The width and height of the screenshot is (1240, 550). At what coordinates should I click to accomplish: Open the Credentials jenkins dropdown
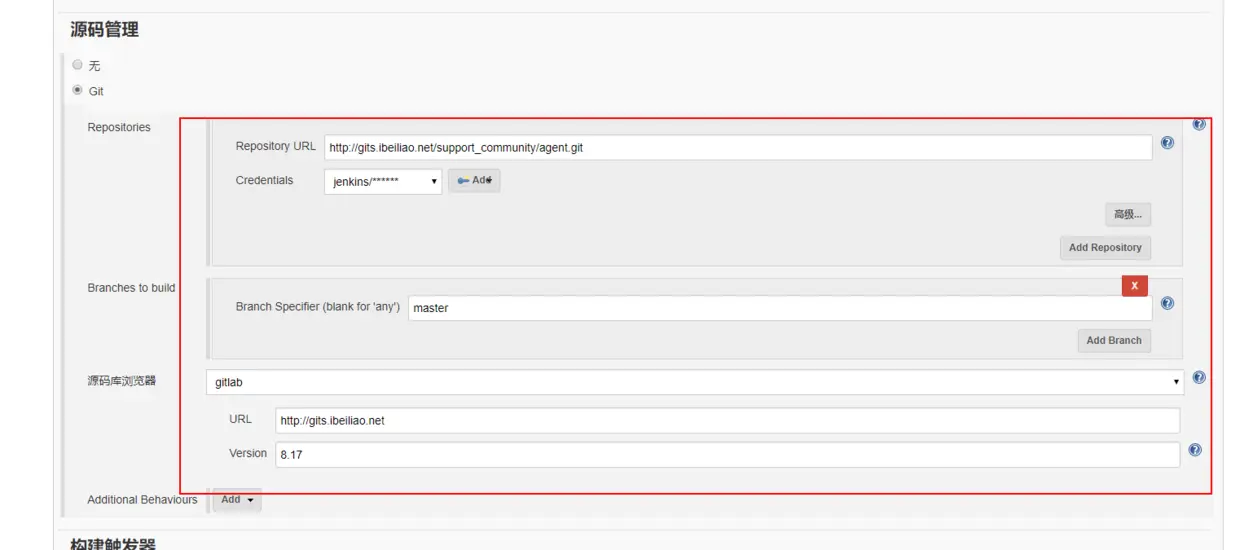(383, 181)
